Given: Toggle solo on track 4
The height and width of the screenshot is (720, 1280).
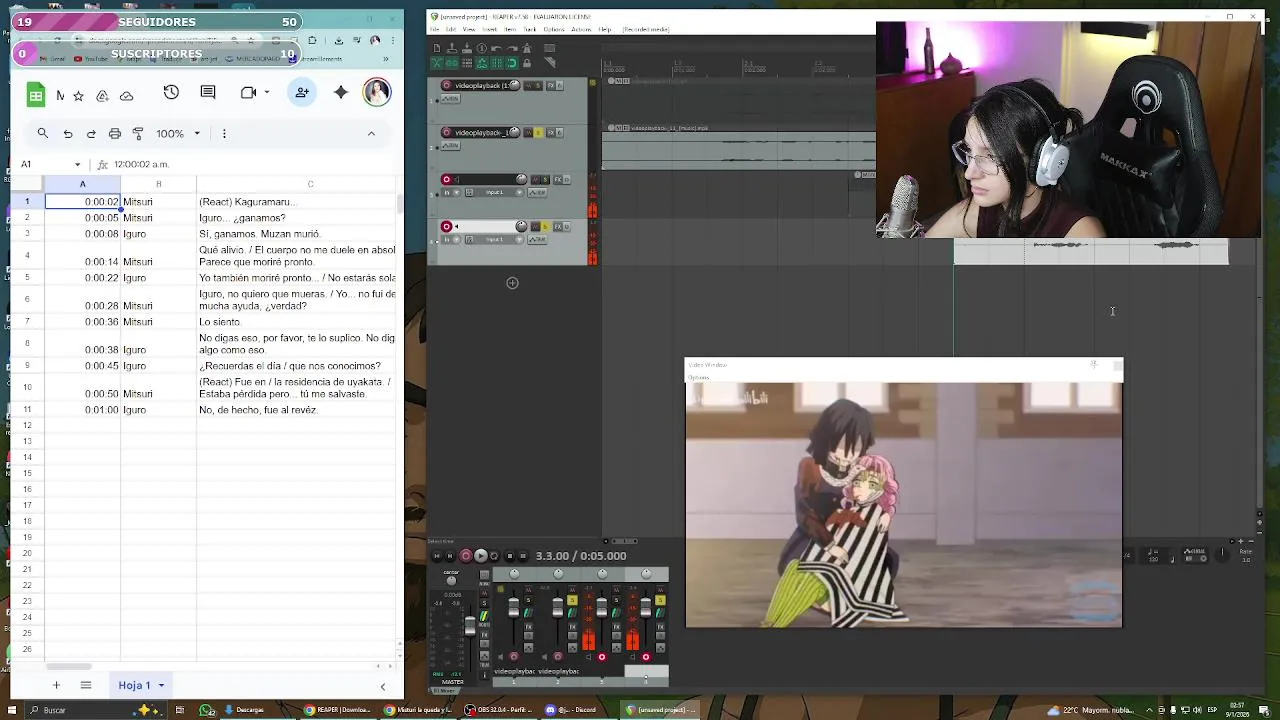Looking at the screenshot, I should (x=545, y=227).
